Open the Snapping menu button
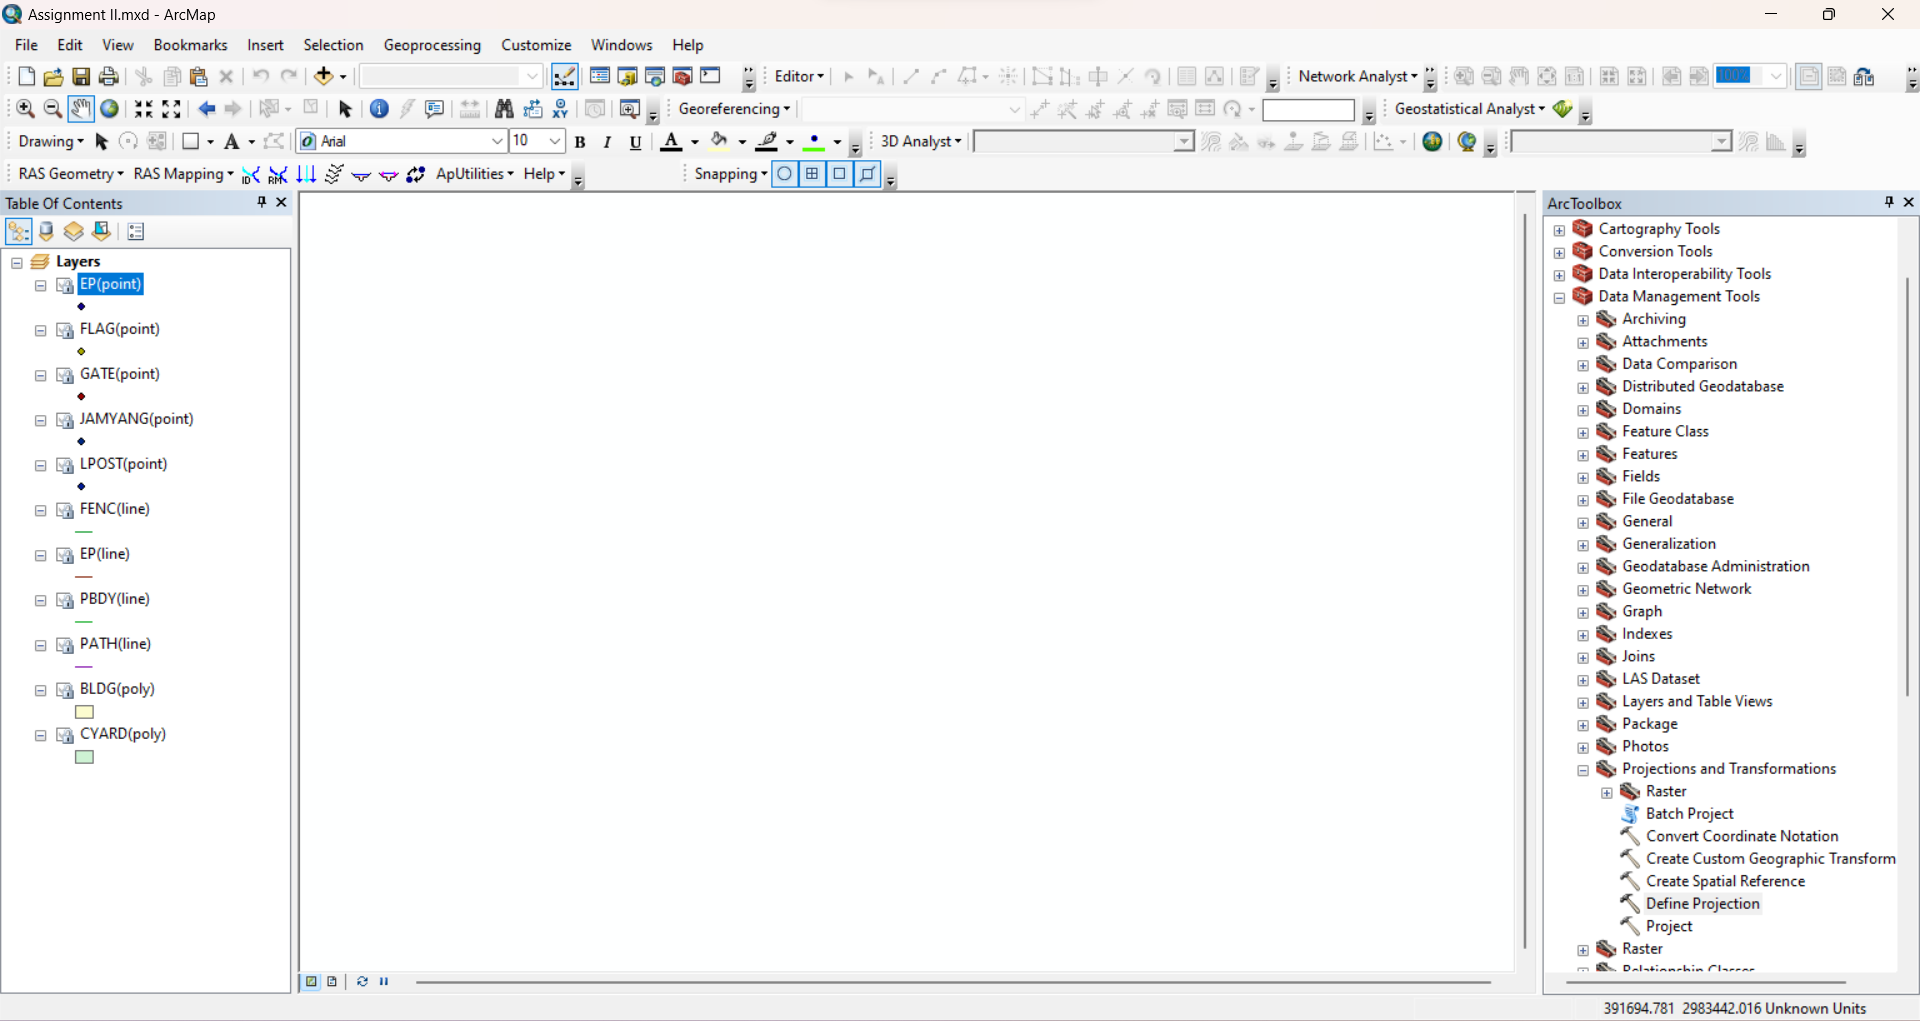 click(x=731, y=174)
